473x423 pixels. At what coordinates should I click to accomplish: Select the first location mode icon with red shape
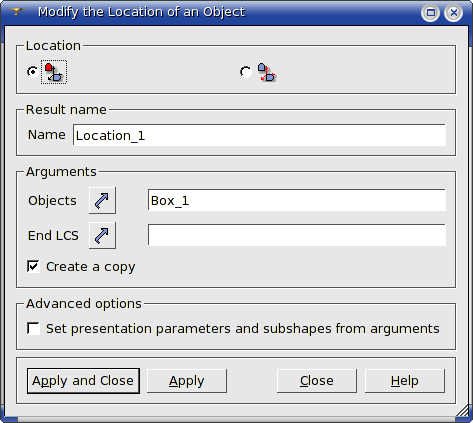pos(54,72)
